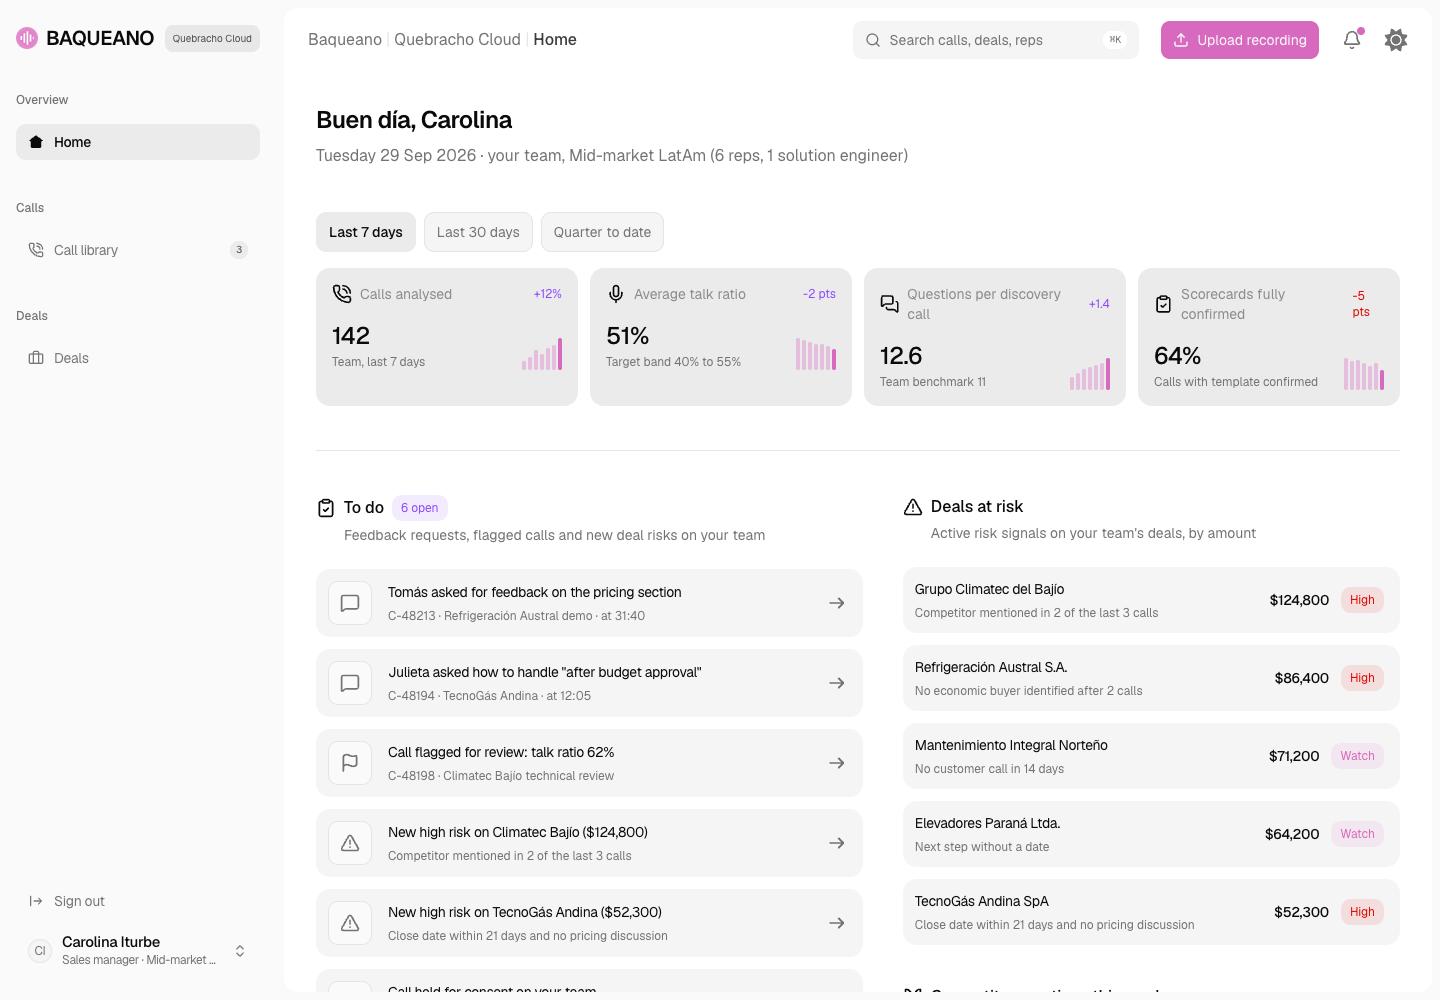Click the Deals briefcase icon in sidebar
Viewport: 1440px width, 1000px height.
(36, 358)
